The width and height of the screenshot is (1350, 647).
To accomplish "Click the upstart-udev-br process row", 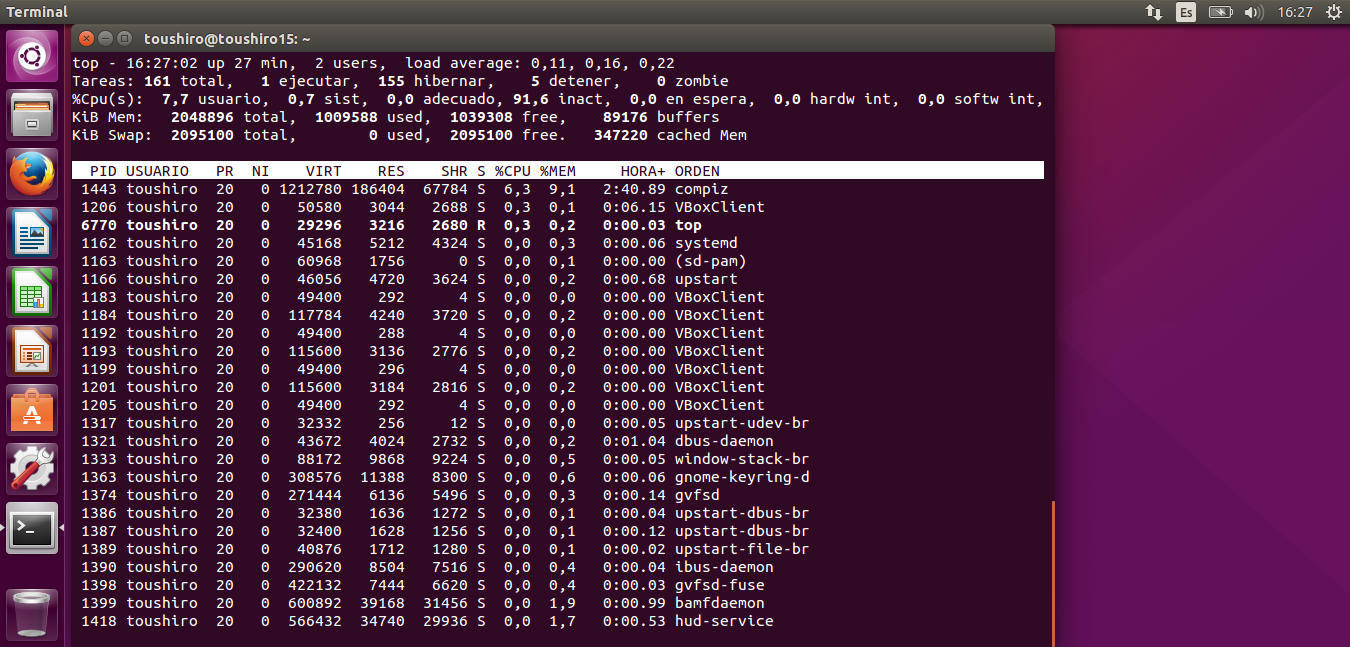I will [x=558, y=423].
